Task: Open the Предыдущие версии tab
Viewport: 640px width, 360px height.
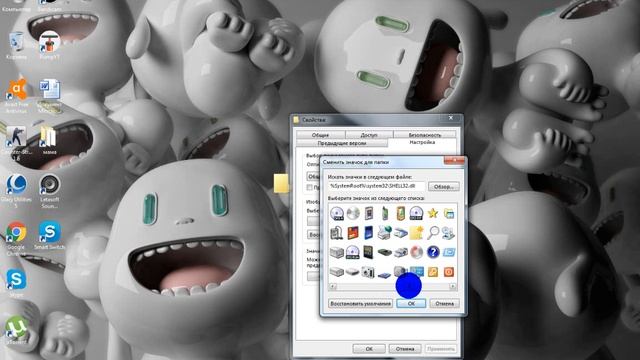Action: 342,143
